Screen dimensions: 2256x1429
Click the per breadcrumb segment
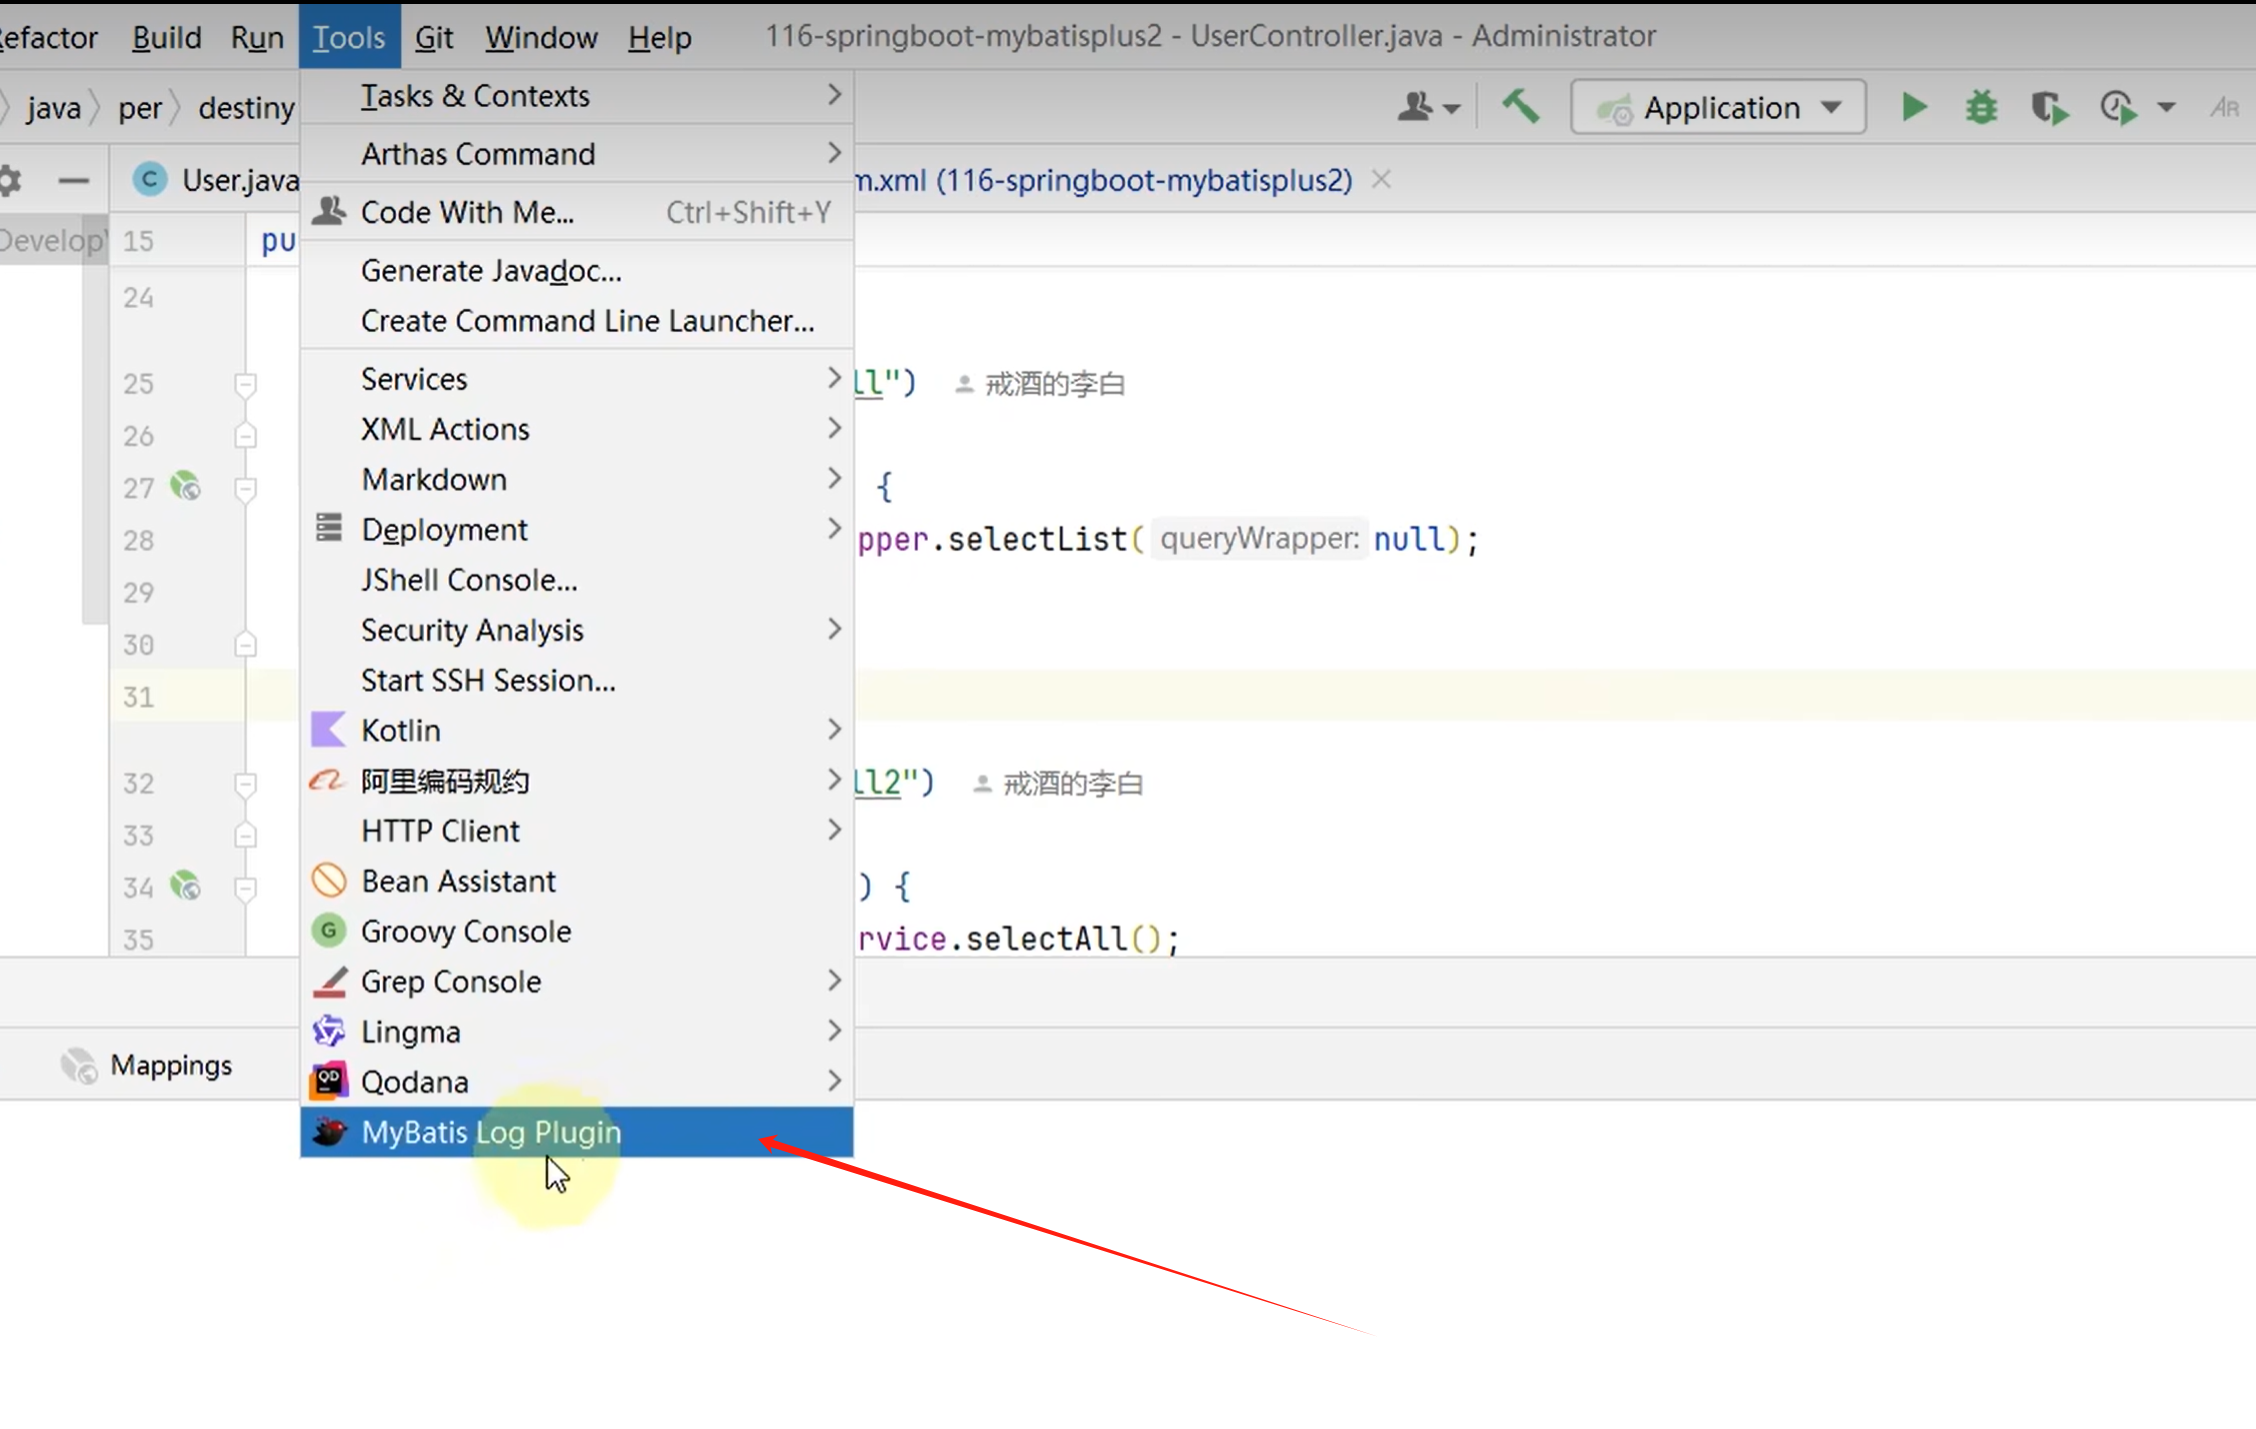click(x=140, y=107)
